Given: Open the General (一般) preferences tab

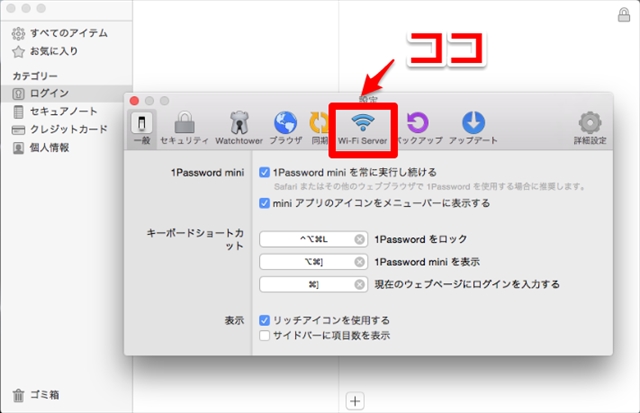Looking at the screenshot, I should point(142,129).
